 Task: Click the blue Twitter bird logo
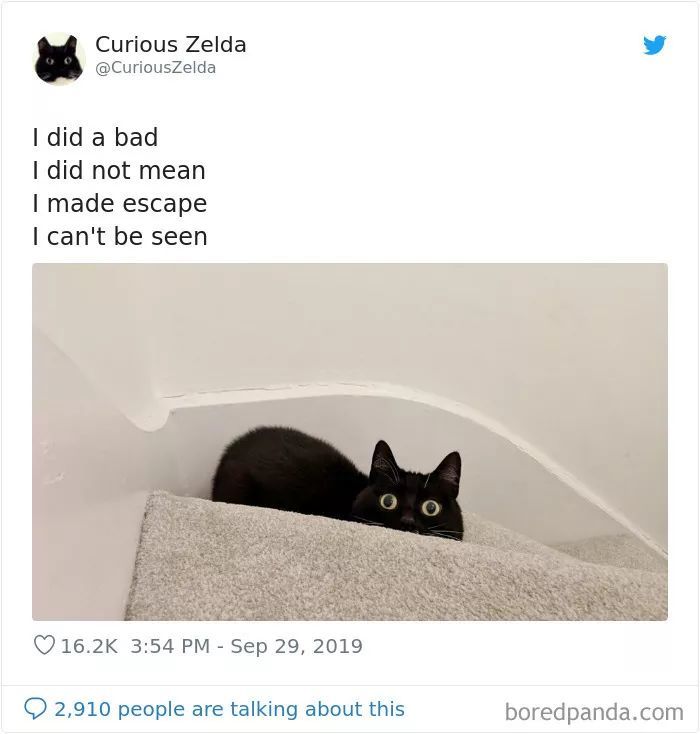(654, 45)
